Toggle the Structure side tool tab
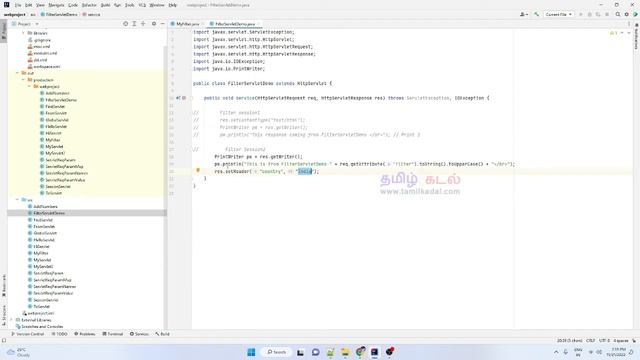Image resolution: width=640 pixels, height=360 pixels. (x=4, y=315)
